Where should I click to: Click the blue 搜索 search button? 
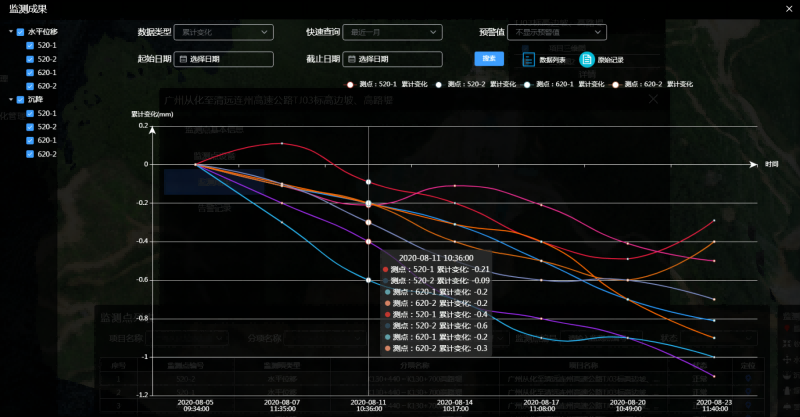[x=490, y=59]
